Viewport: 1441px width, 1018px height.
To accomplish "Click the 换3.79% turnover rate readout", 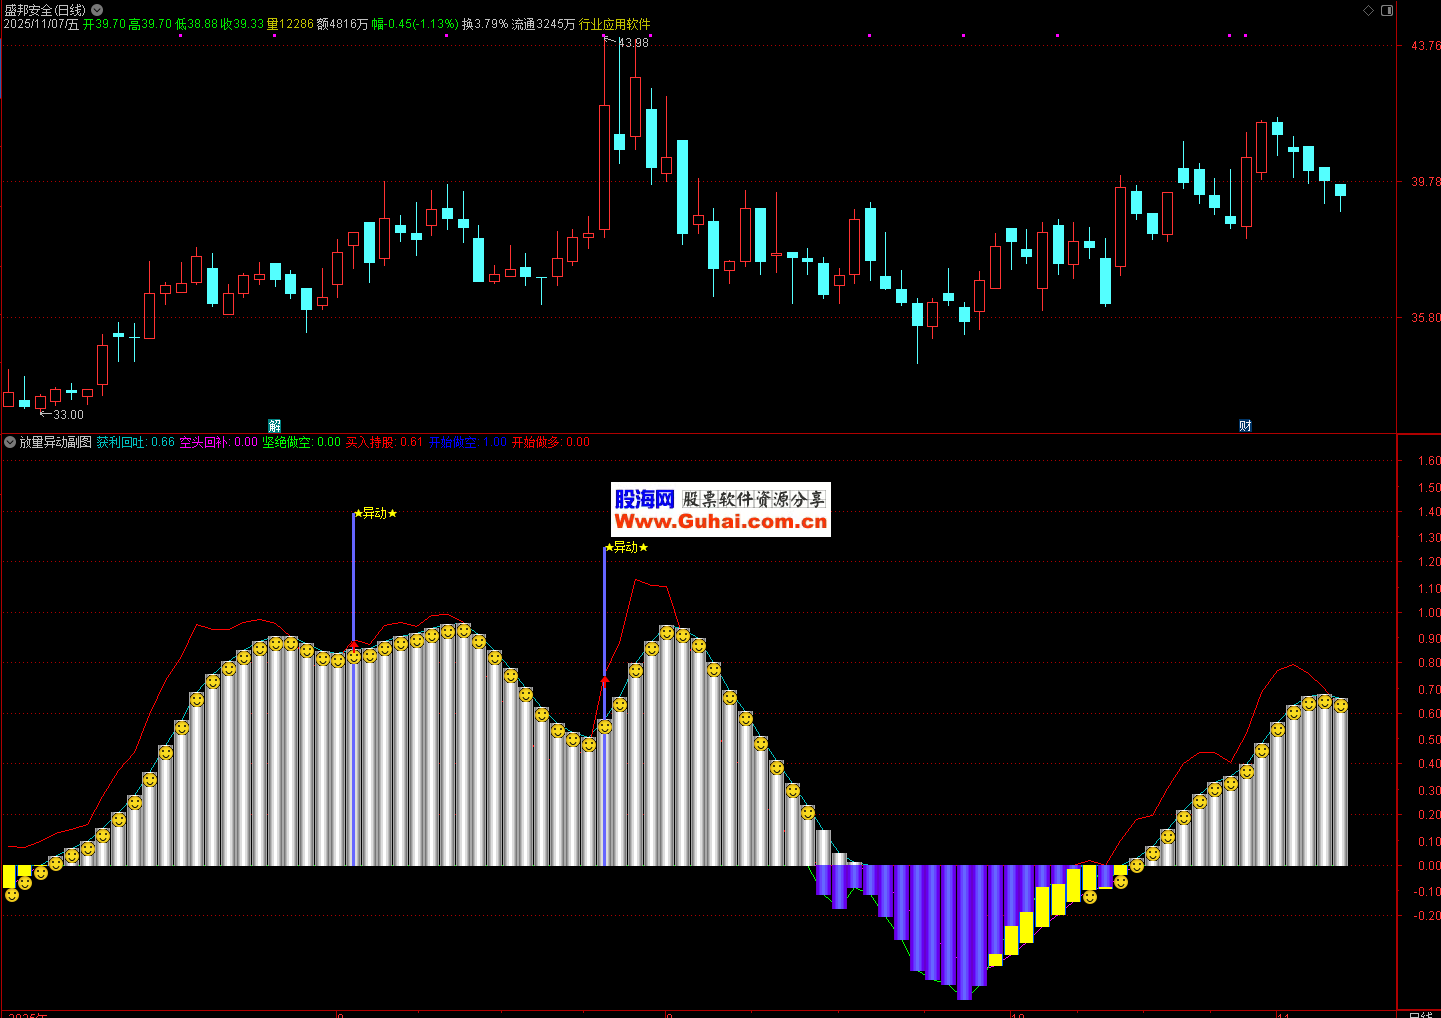I will tap(485, 24).
